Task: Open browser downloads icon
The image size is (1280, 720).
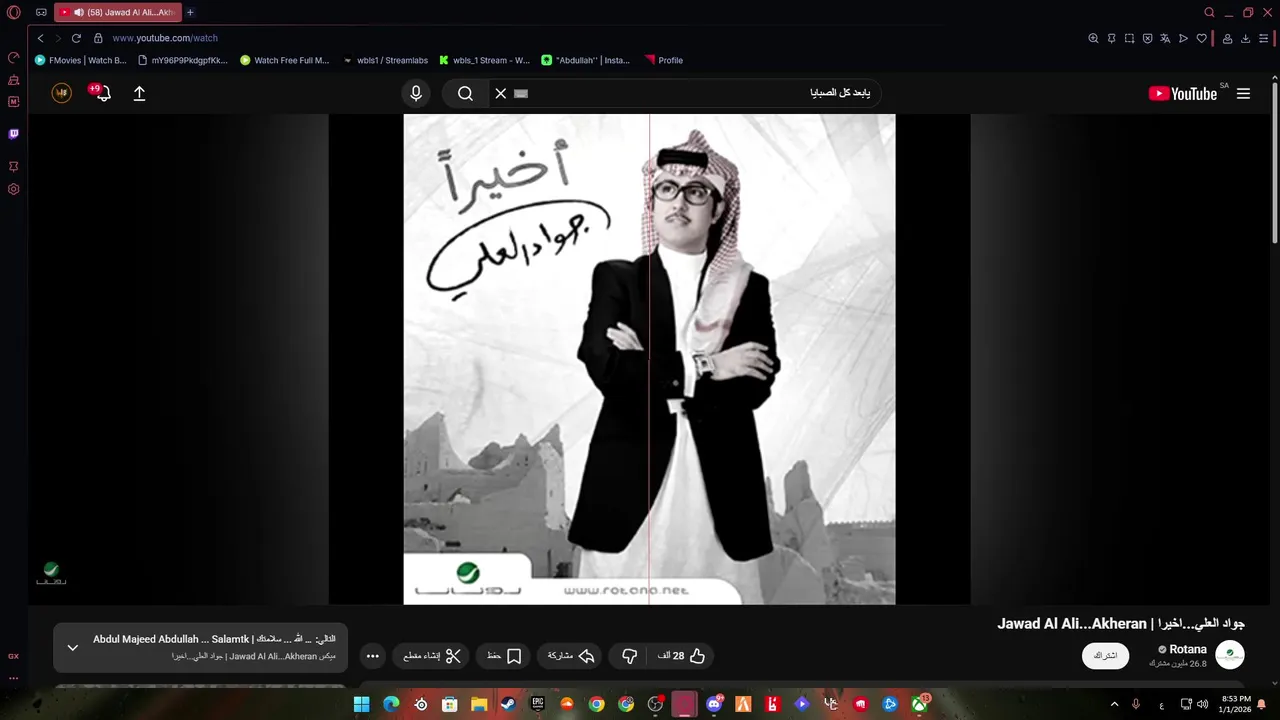Action: click(1245, 38)
